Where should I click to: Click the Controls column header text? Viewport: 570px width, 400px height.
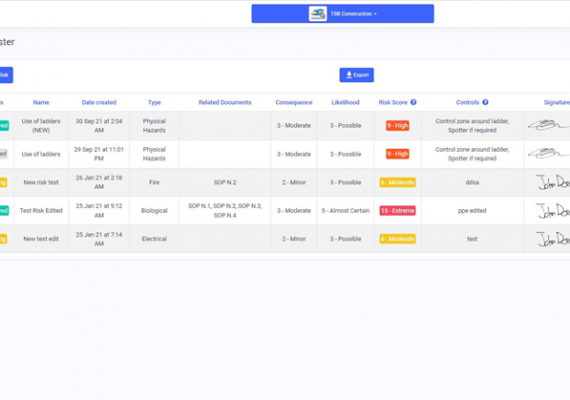click(x=467, y=103)
